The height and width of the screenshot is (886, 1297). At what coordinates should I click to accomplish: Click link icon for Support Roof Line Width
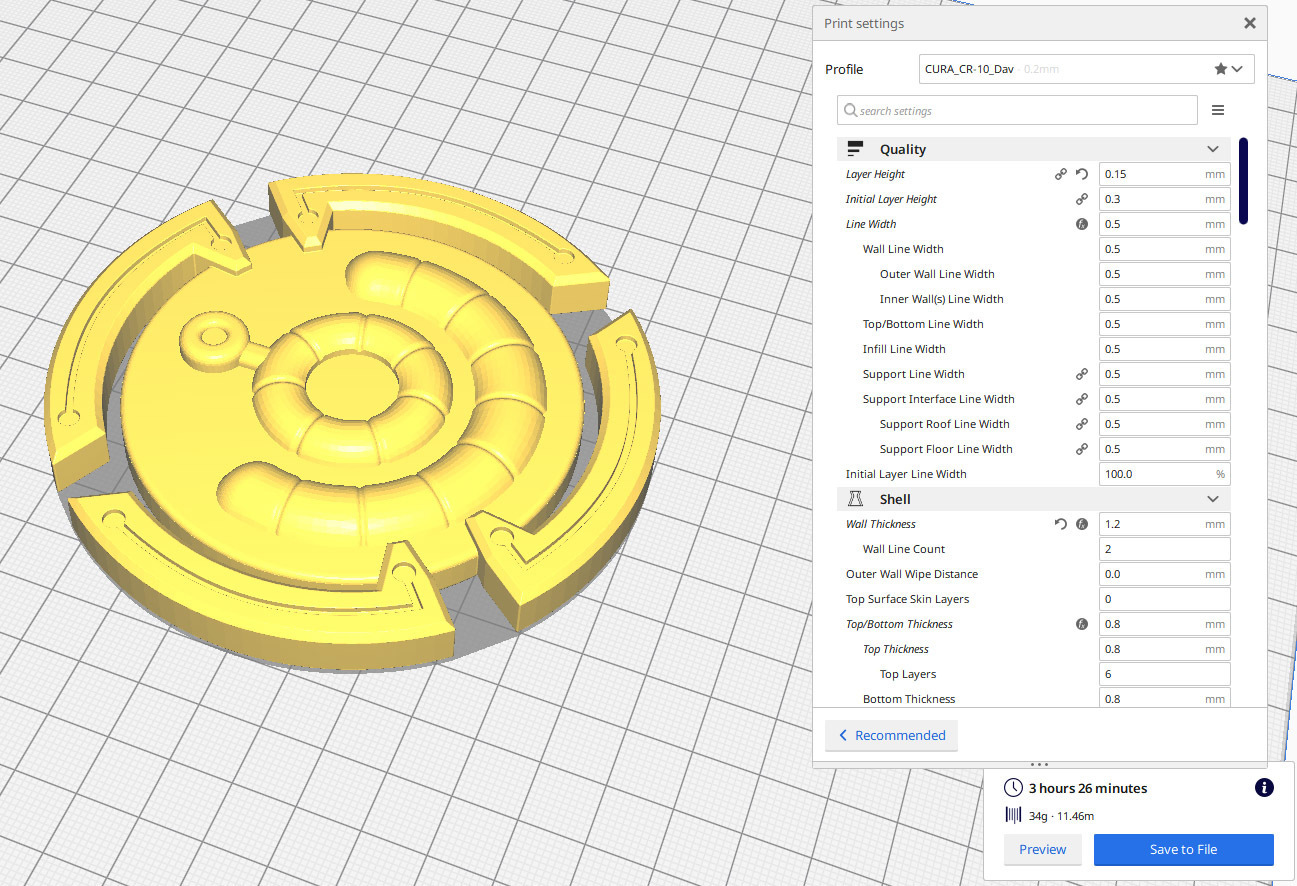tap(1081, 424)
